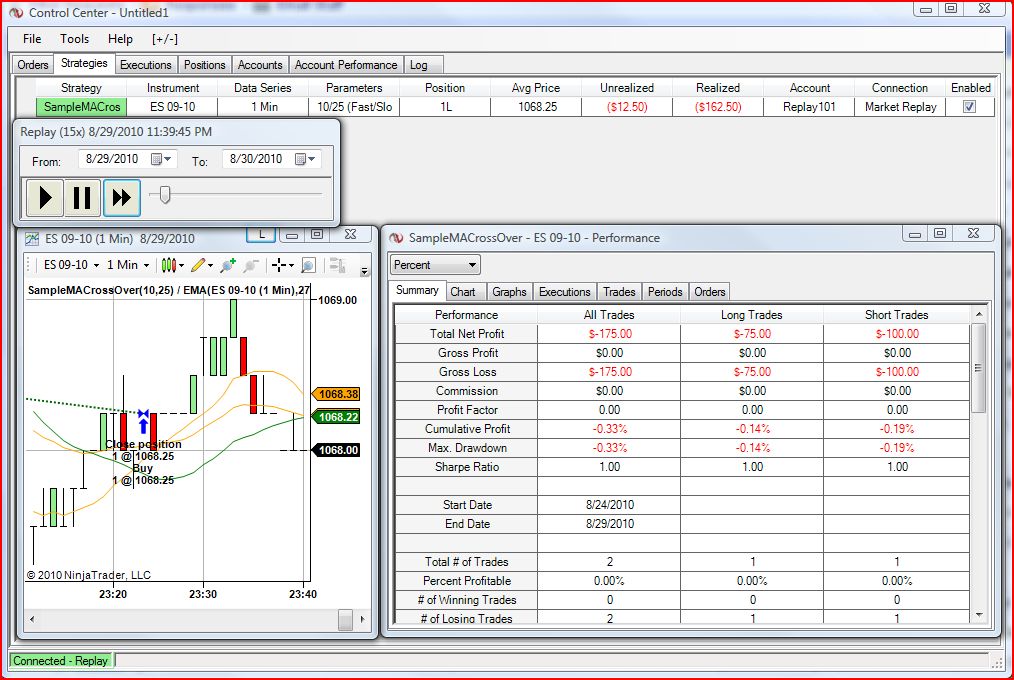The width and height of the screenshot is (1014, 680).
Task: Click the fast forward replay button
Action: click(122, 197)
